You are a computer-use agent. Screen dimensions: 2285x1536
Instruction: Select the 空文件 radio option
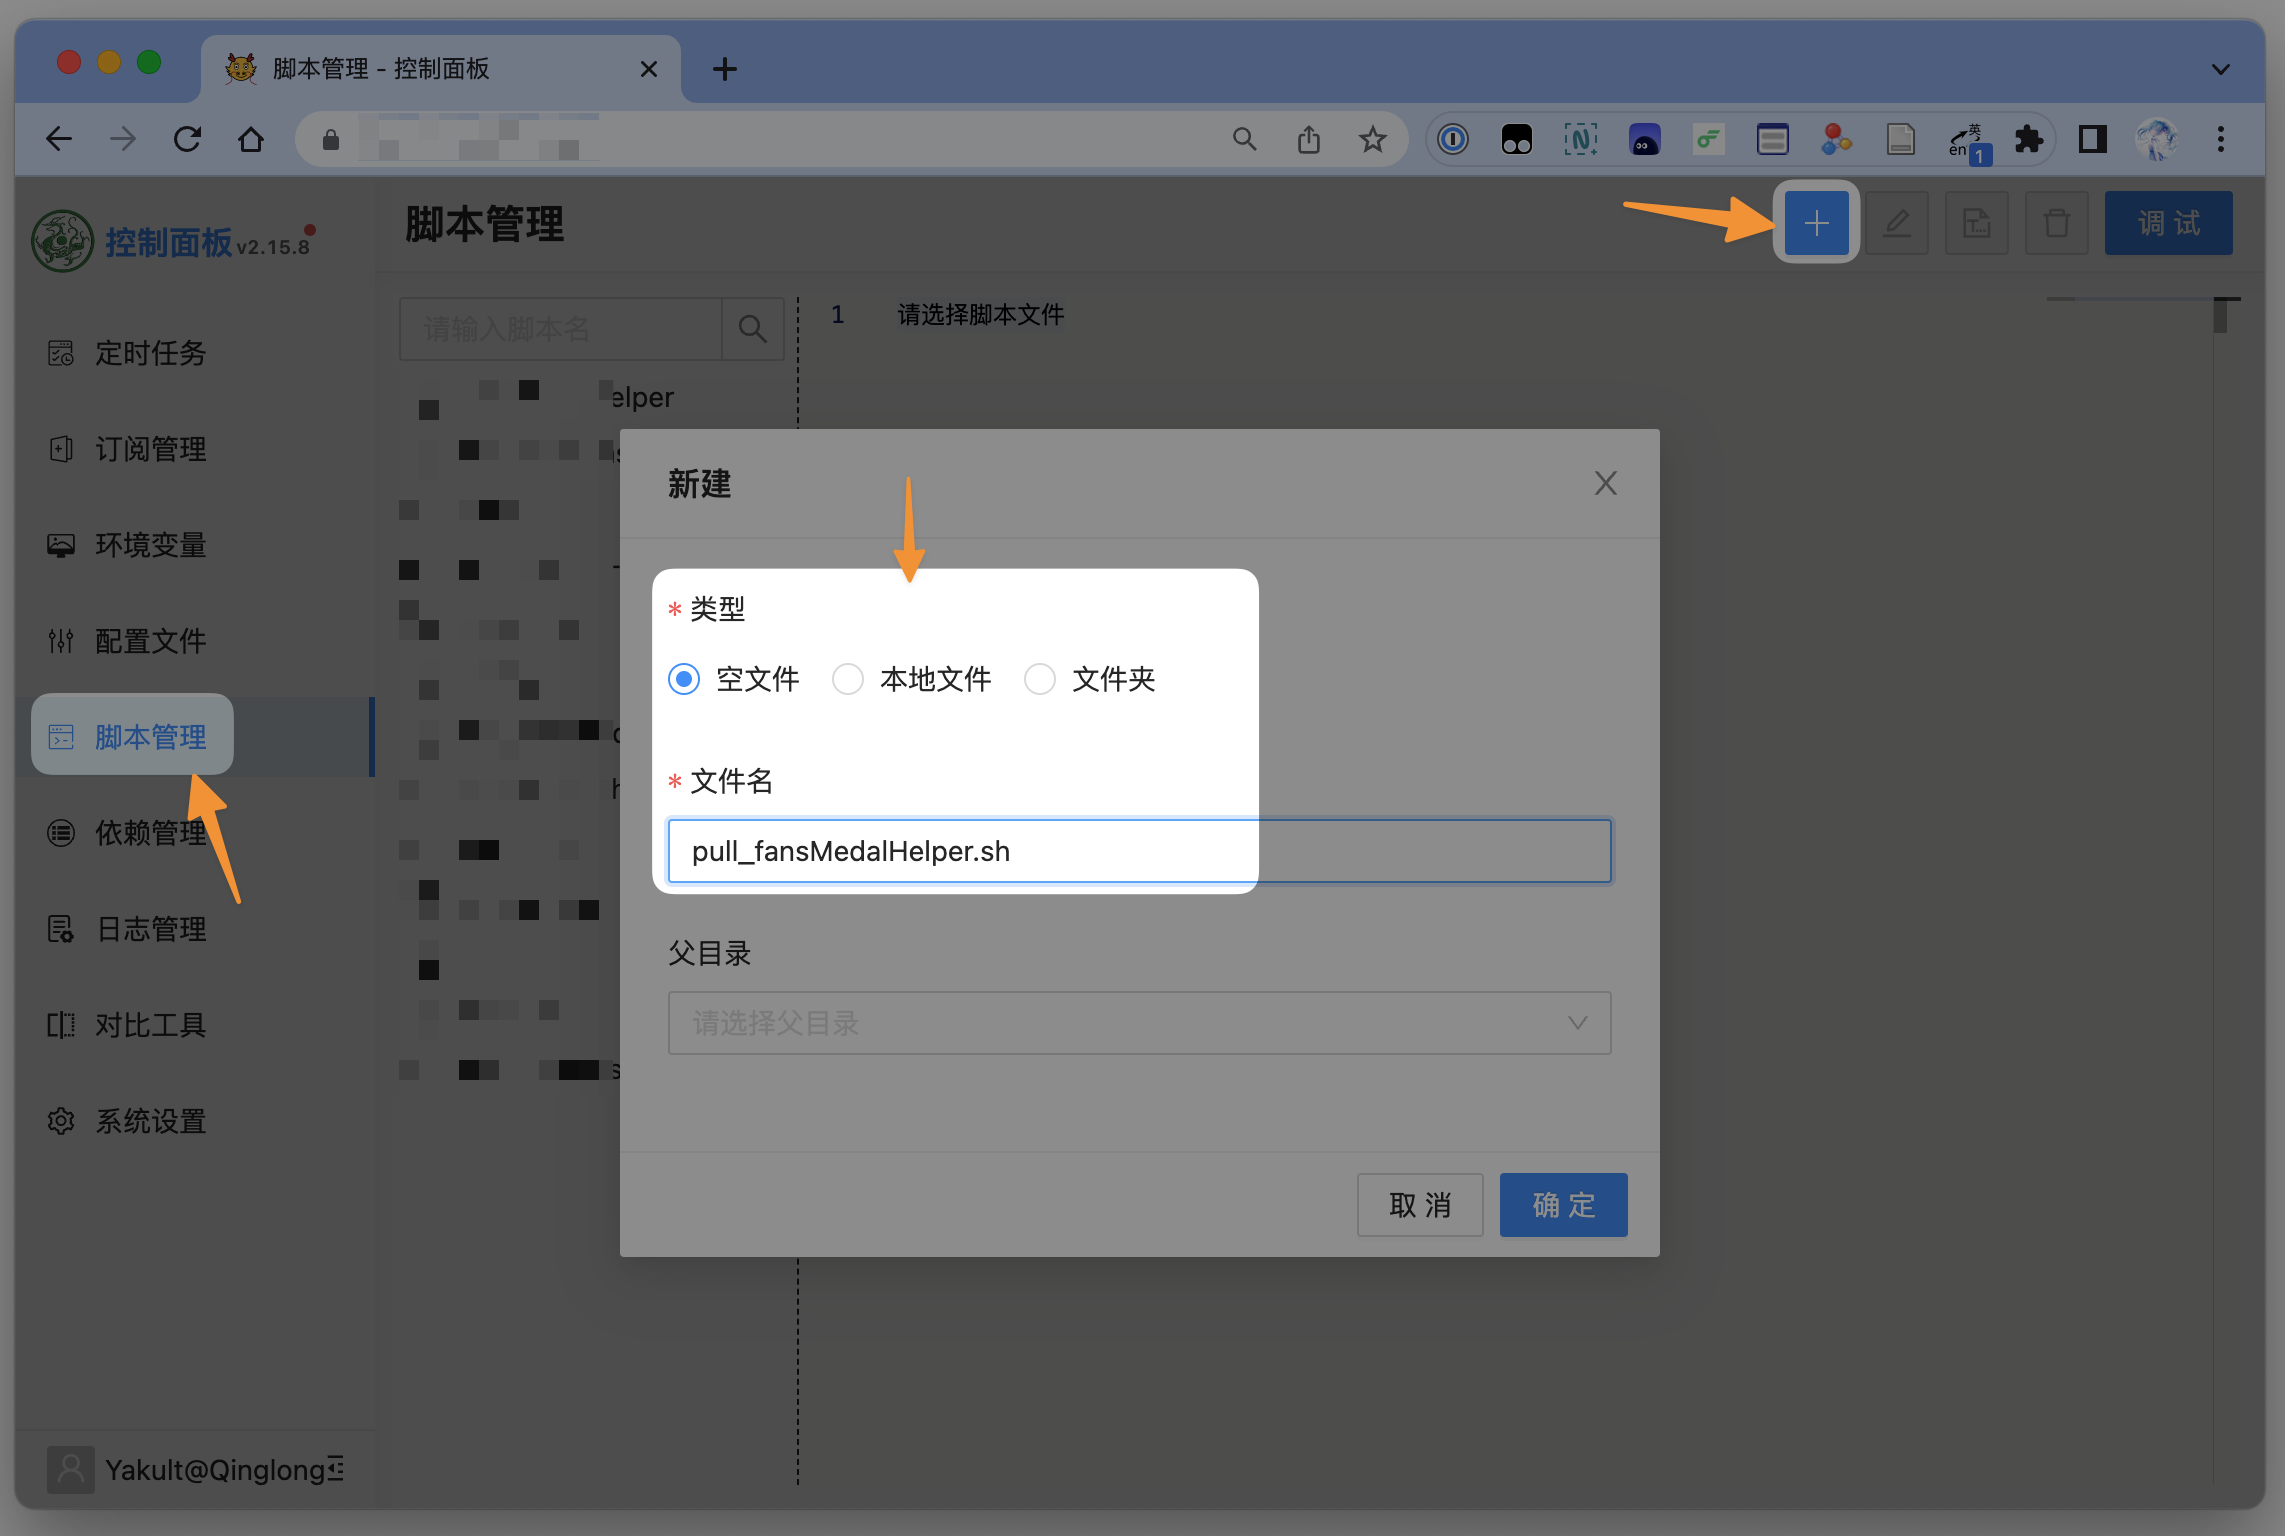[x=684, y=680]
